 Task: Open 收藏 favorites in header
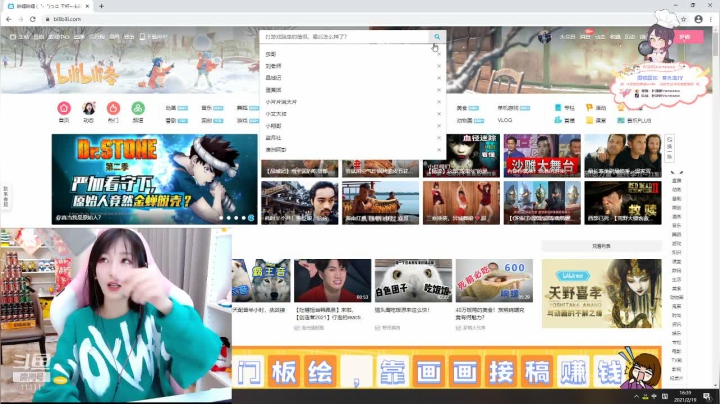(615, 37)
